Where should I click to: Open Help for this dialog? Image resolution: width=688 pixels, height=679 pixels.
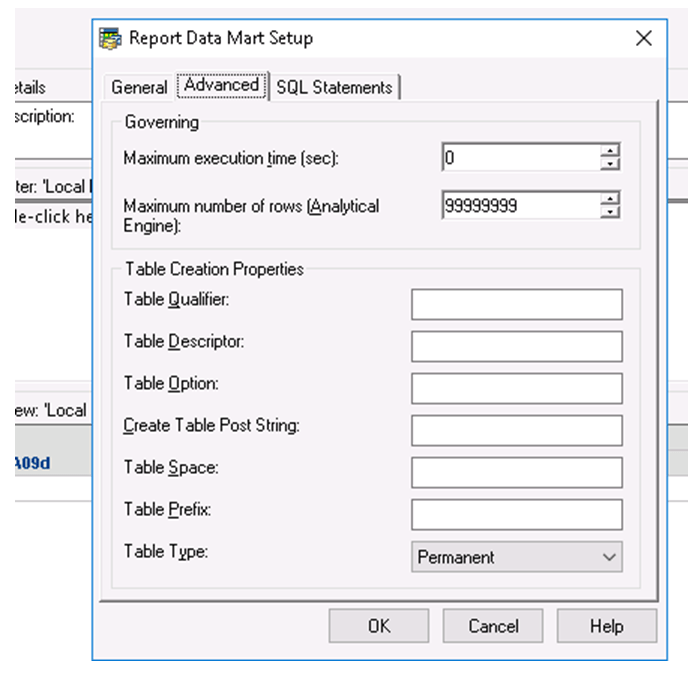click(x=607, y=625)
